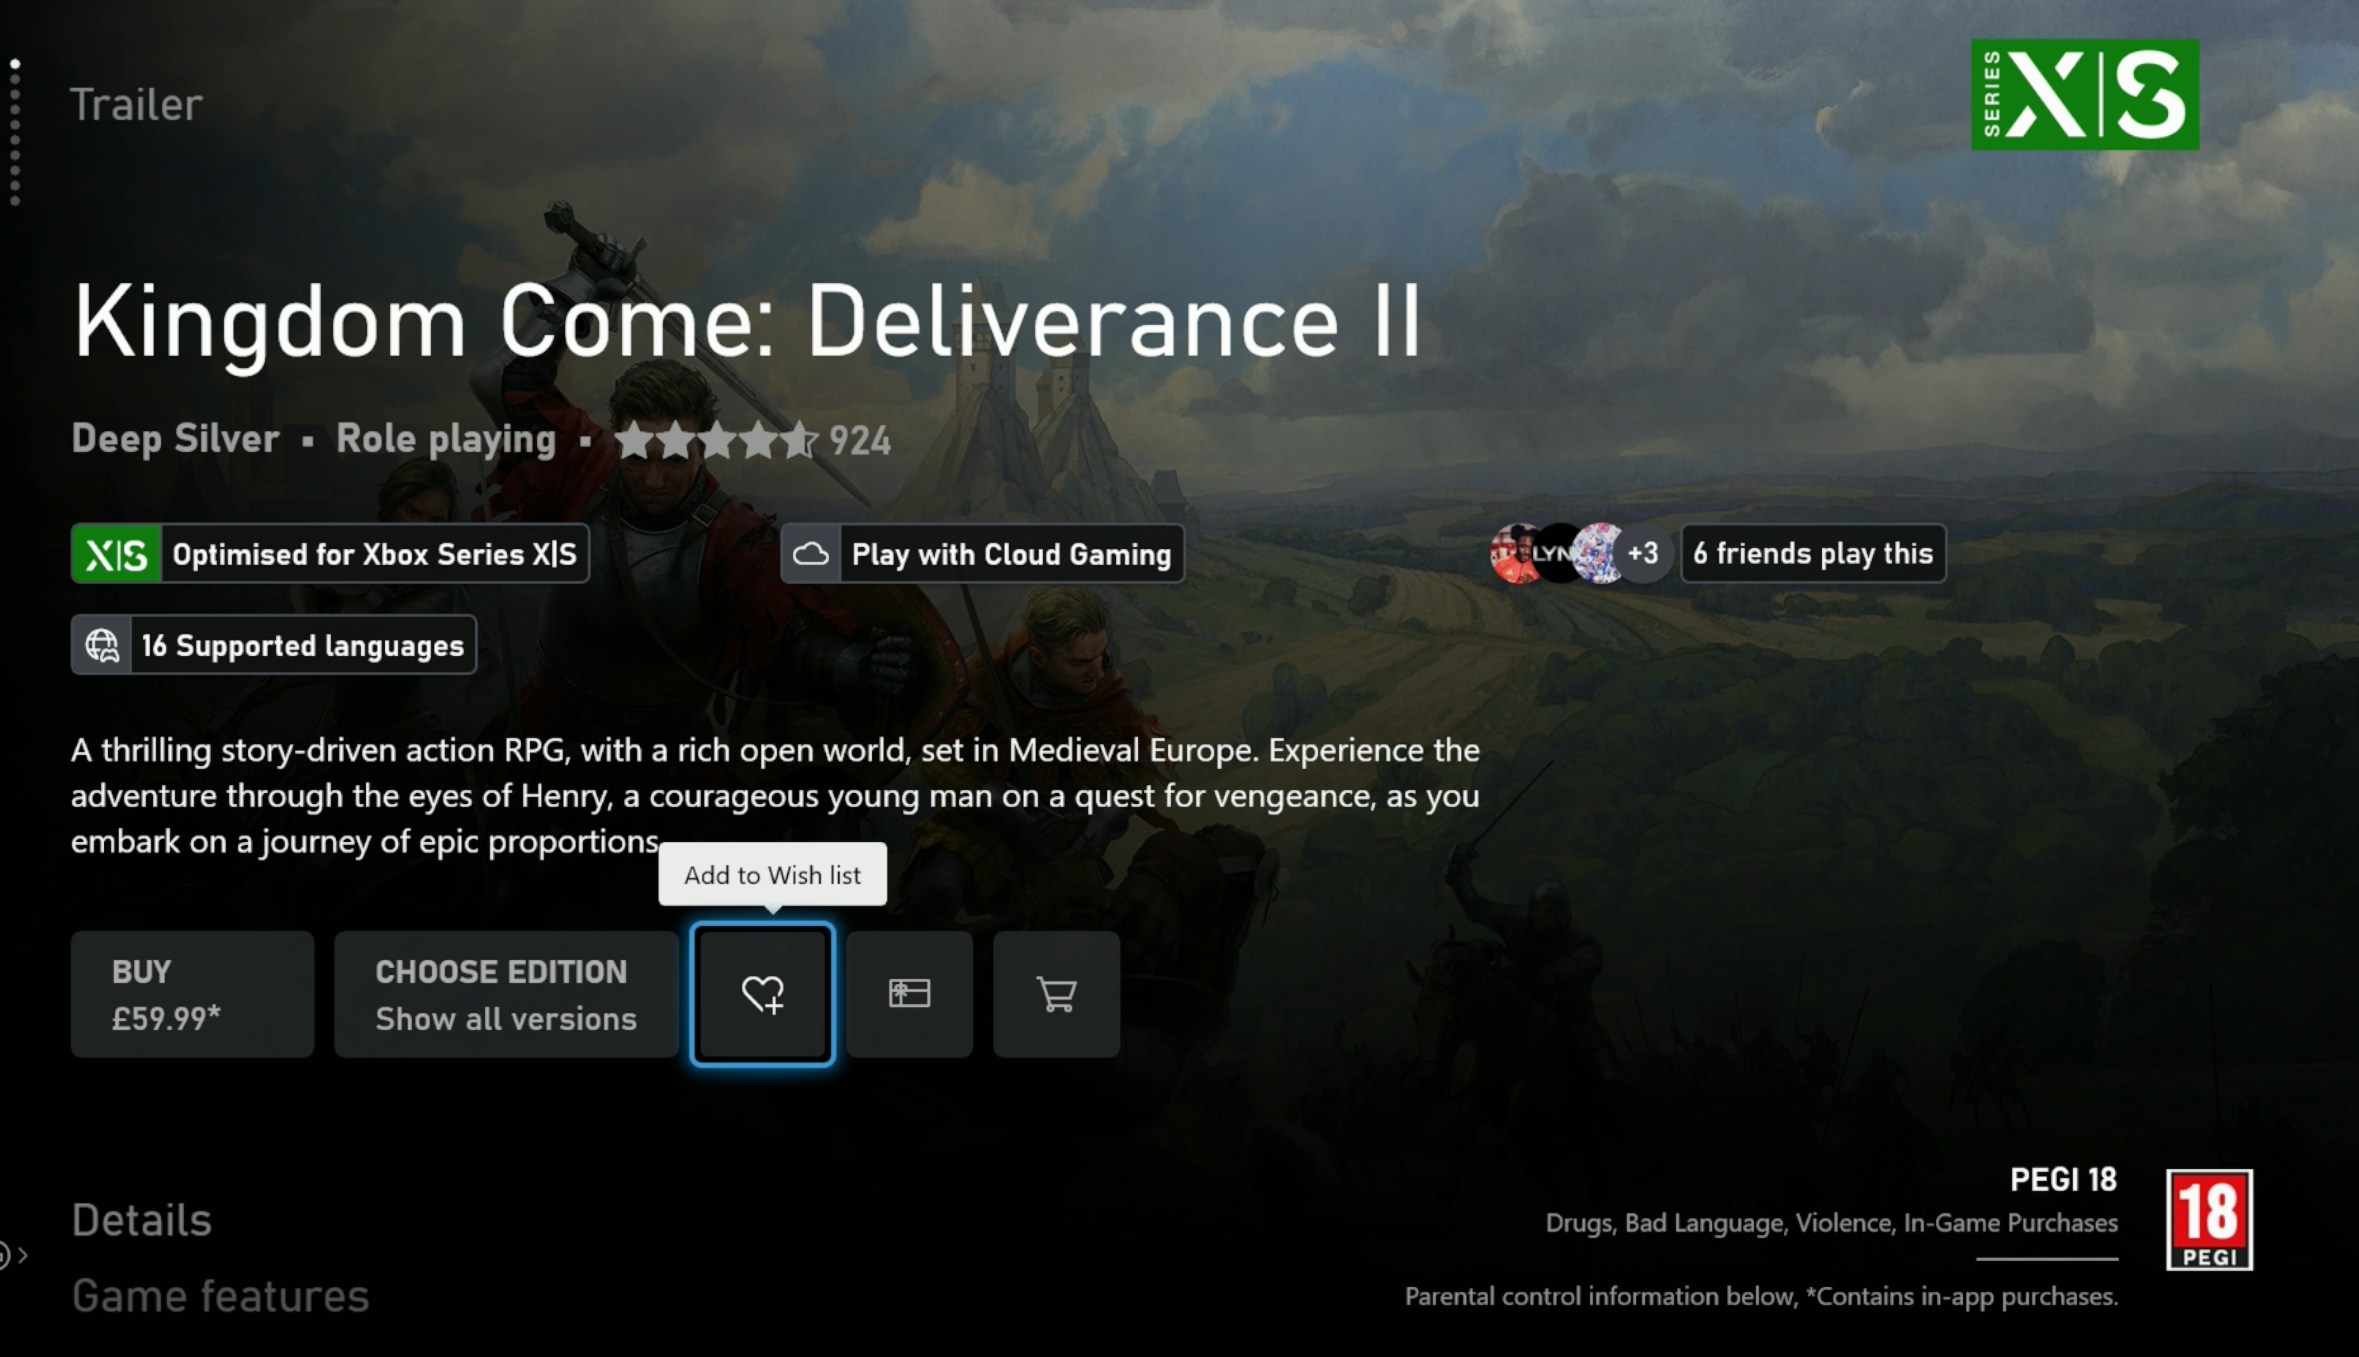Open the shopping cart icon button
Viewport: 2359px width, 1357px height.
click(1056, 994)
